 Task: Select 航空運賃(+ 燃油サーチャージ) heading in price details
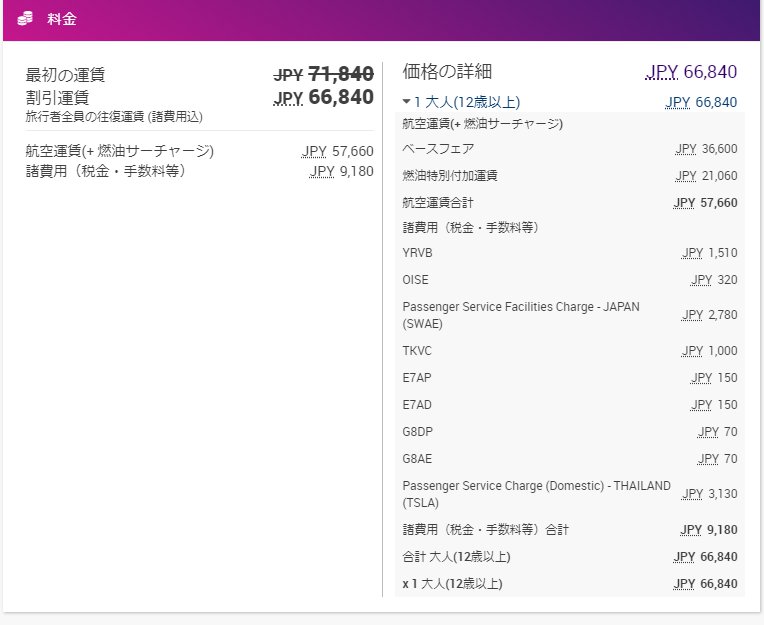tap(482, 124)
